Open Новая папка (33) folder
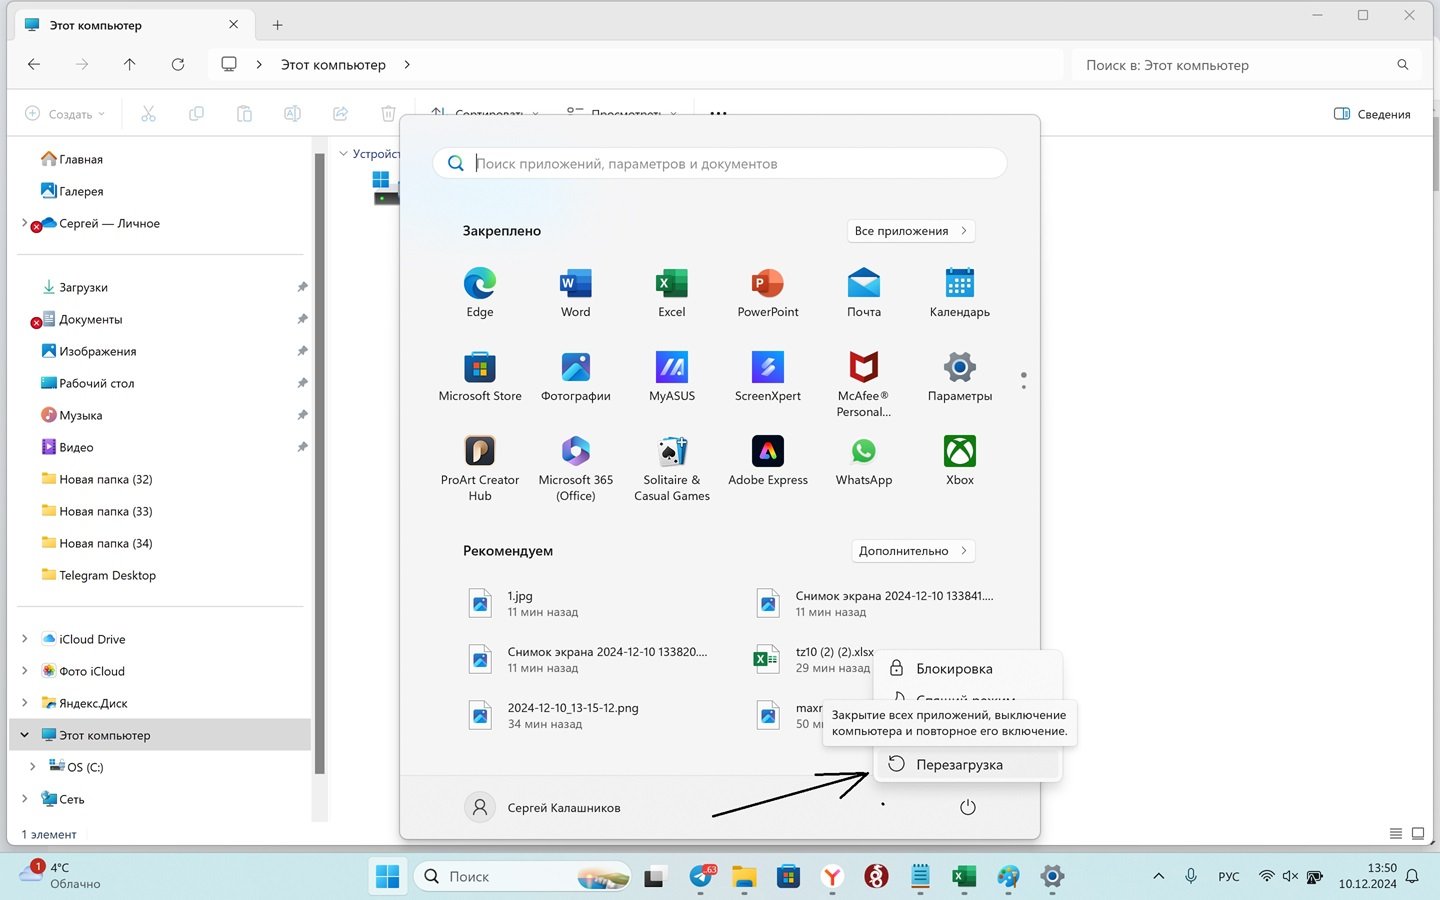1440x900 pixels. pos(96,511)
